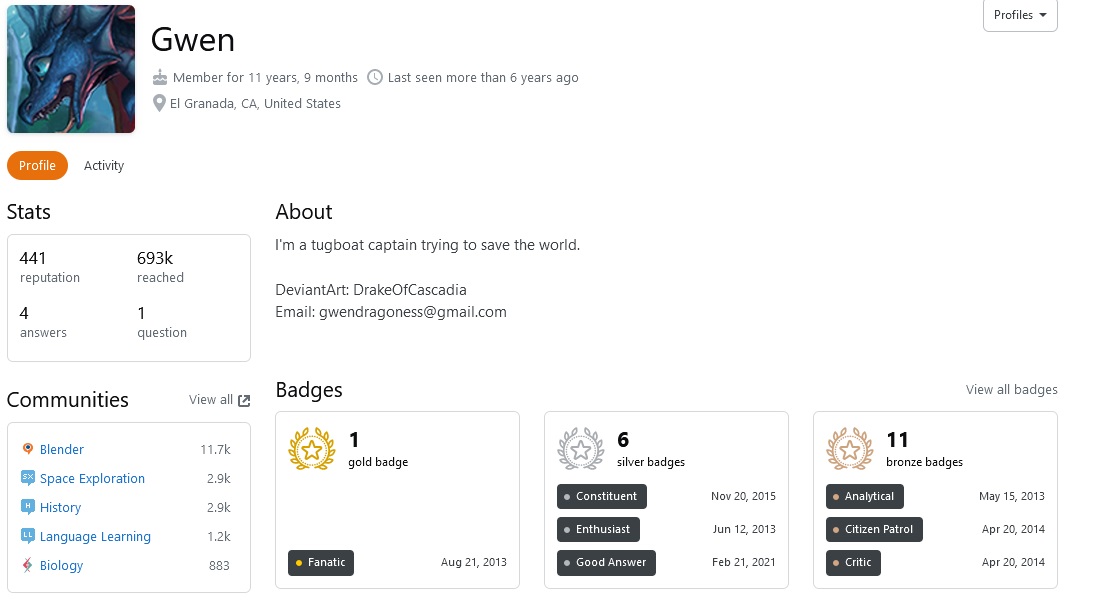
Task: Click the Aug 21, 2013 Fanatic date
Action: [474, 562]
